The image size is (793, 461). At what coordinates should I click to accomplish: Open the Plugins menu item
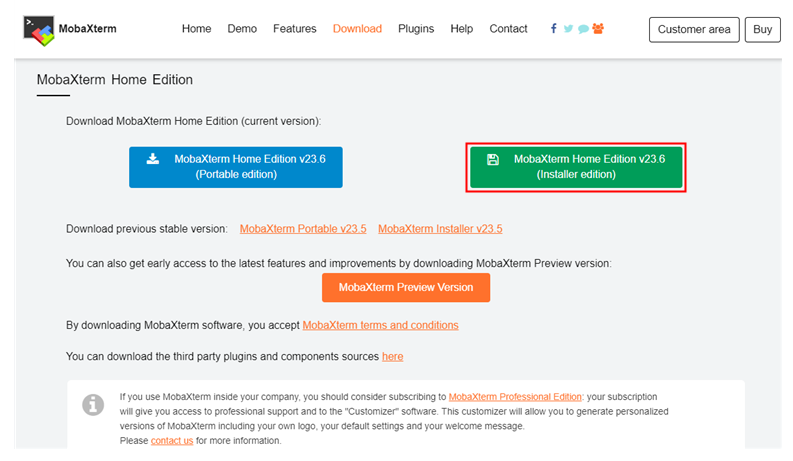pyautogui.click(x=416, y=29)
